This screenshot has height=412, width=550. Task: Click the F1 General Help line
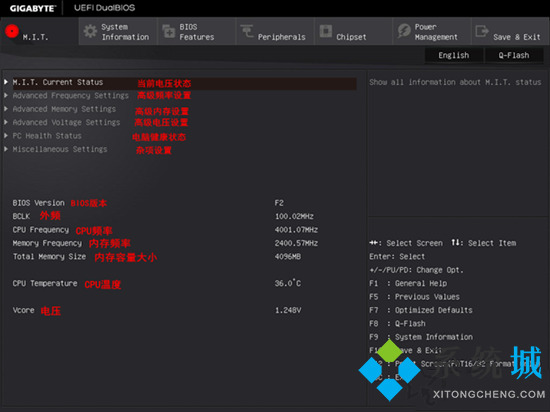click(x=408, y=283)
